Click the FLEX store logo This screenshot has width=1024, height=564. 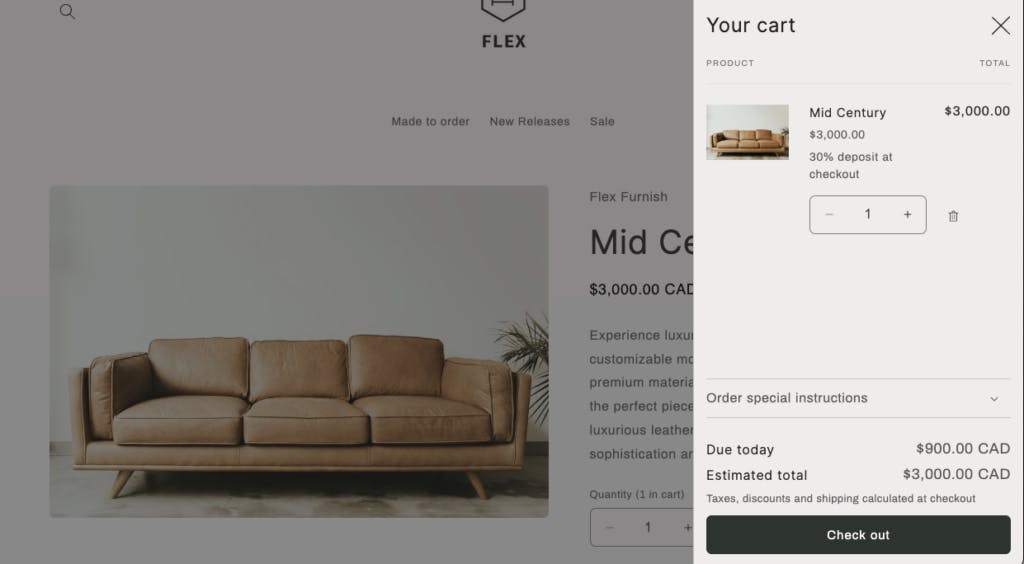click(504, 25)
